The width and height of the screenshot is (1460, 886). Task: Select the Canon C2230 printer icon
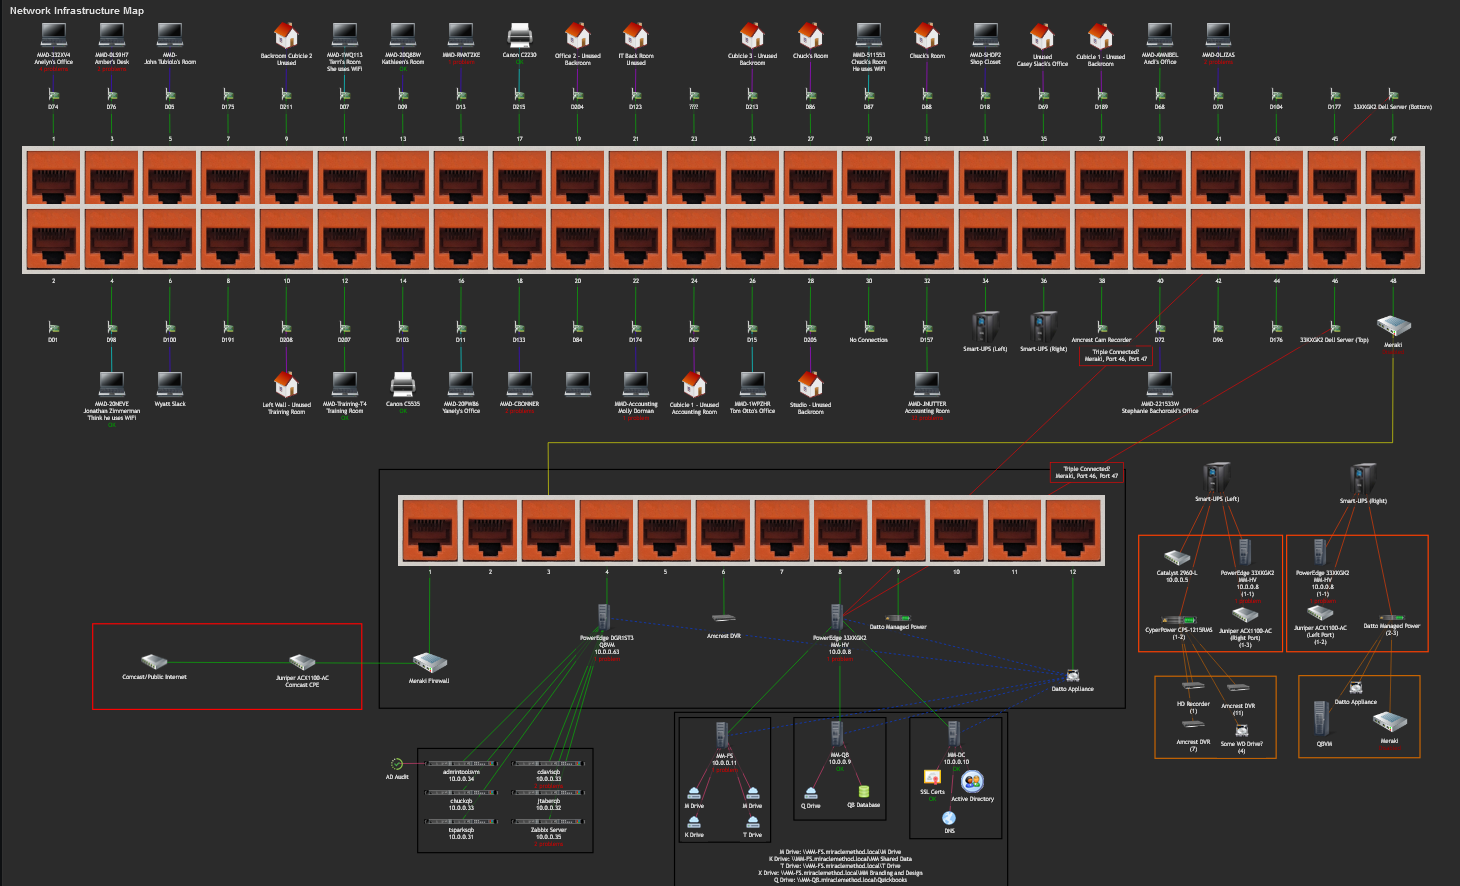pyautogui.click(x=519, y=37)
